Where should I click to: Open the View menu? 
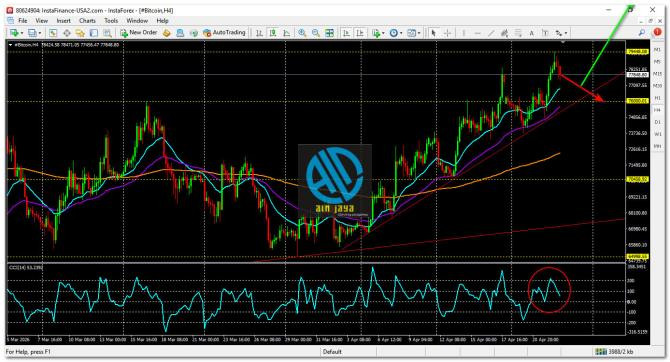41,21
